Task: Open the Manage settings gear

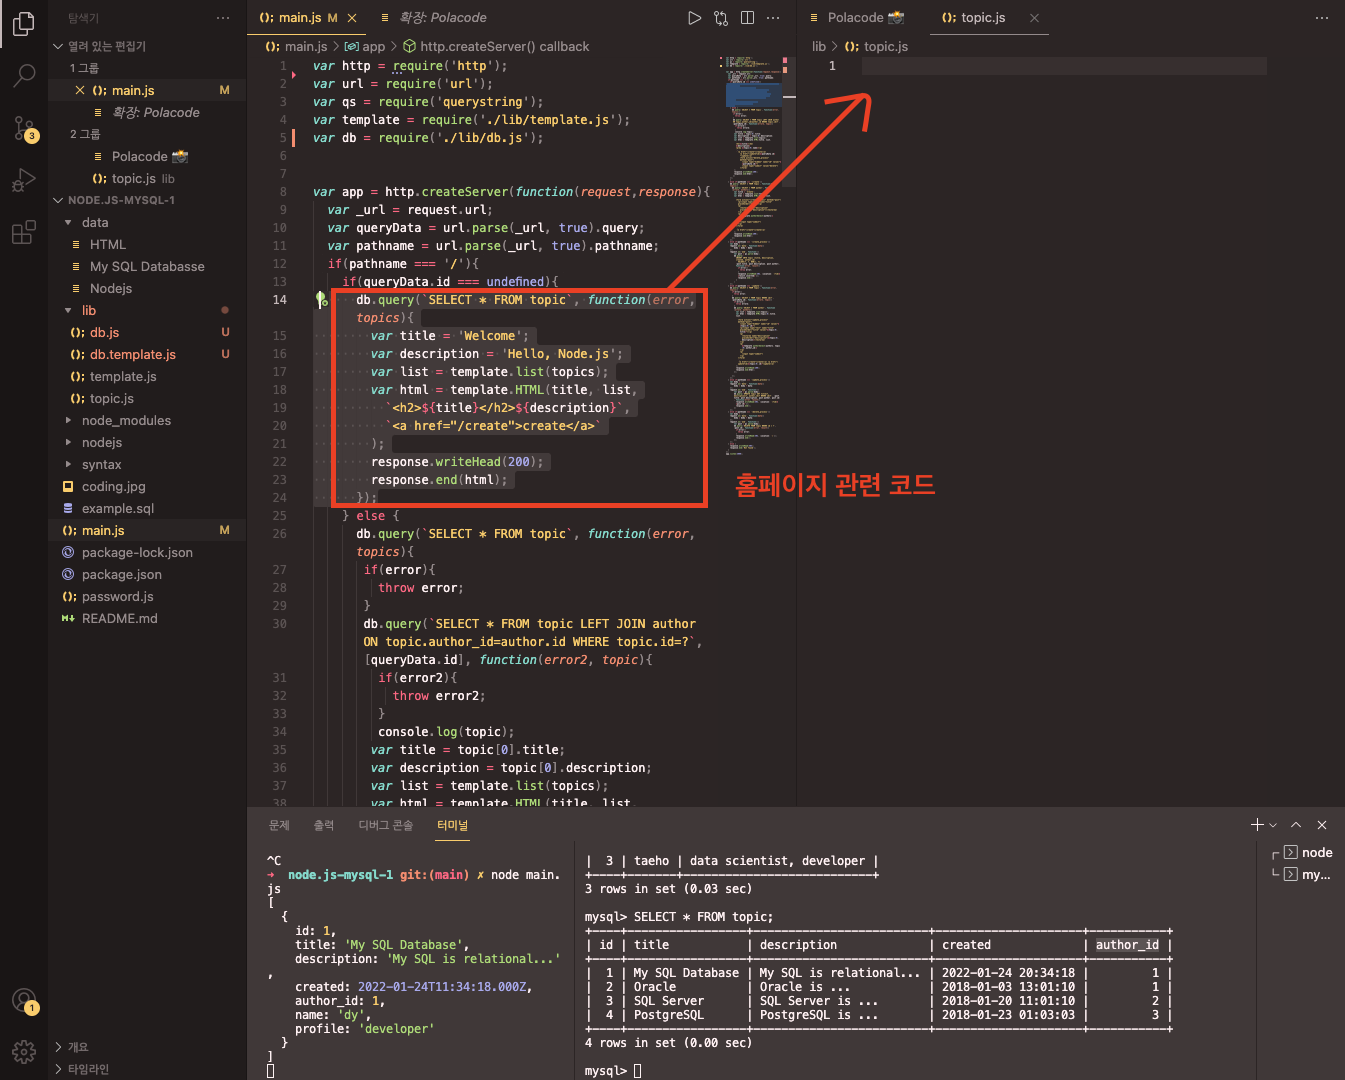Action: pos(24,1052)
